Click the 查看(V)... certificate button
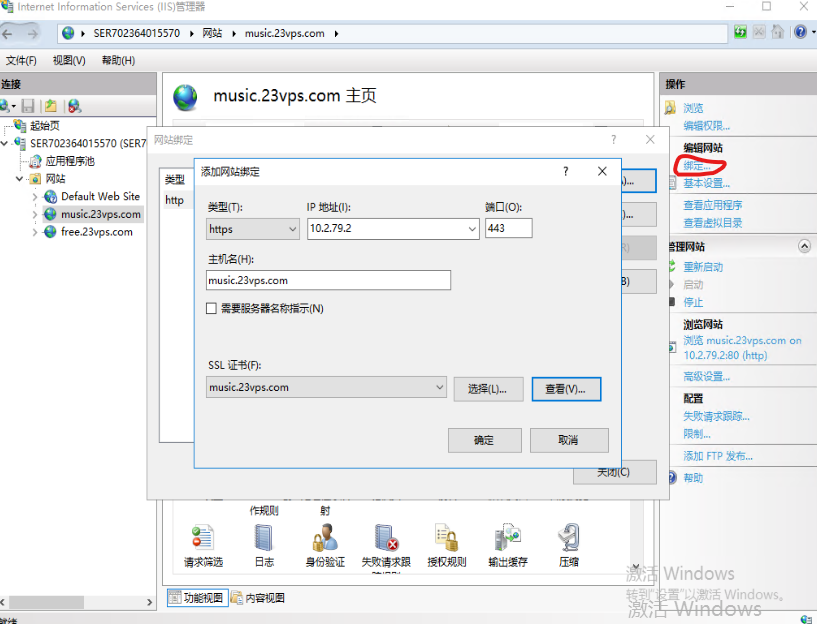 566,389
